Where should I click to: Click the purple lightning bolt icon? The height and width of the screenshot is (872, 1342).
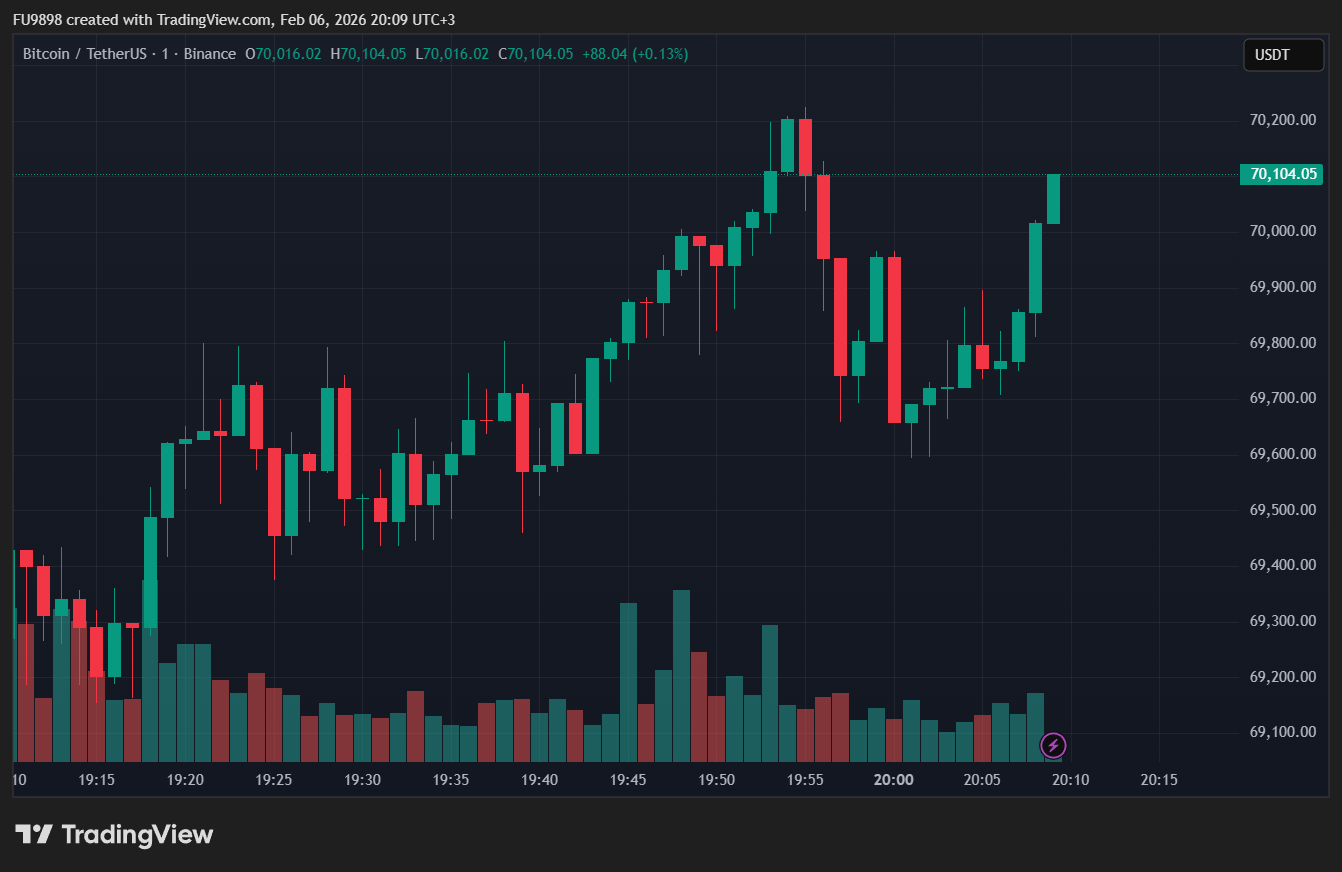(x=1053, y=745)
